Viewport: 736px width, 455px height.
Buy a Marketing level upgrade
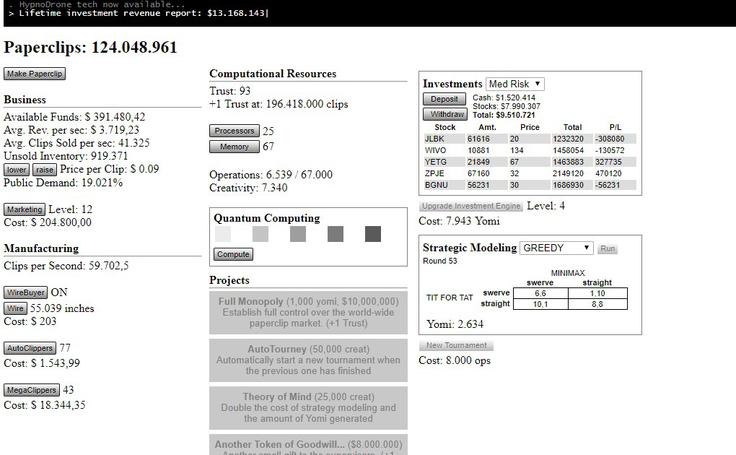coord(24,209)
